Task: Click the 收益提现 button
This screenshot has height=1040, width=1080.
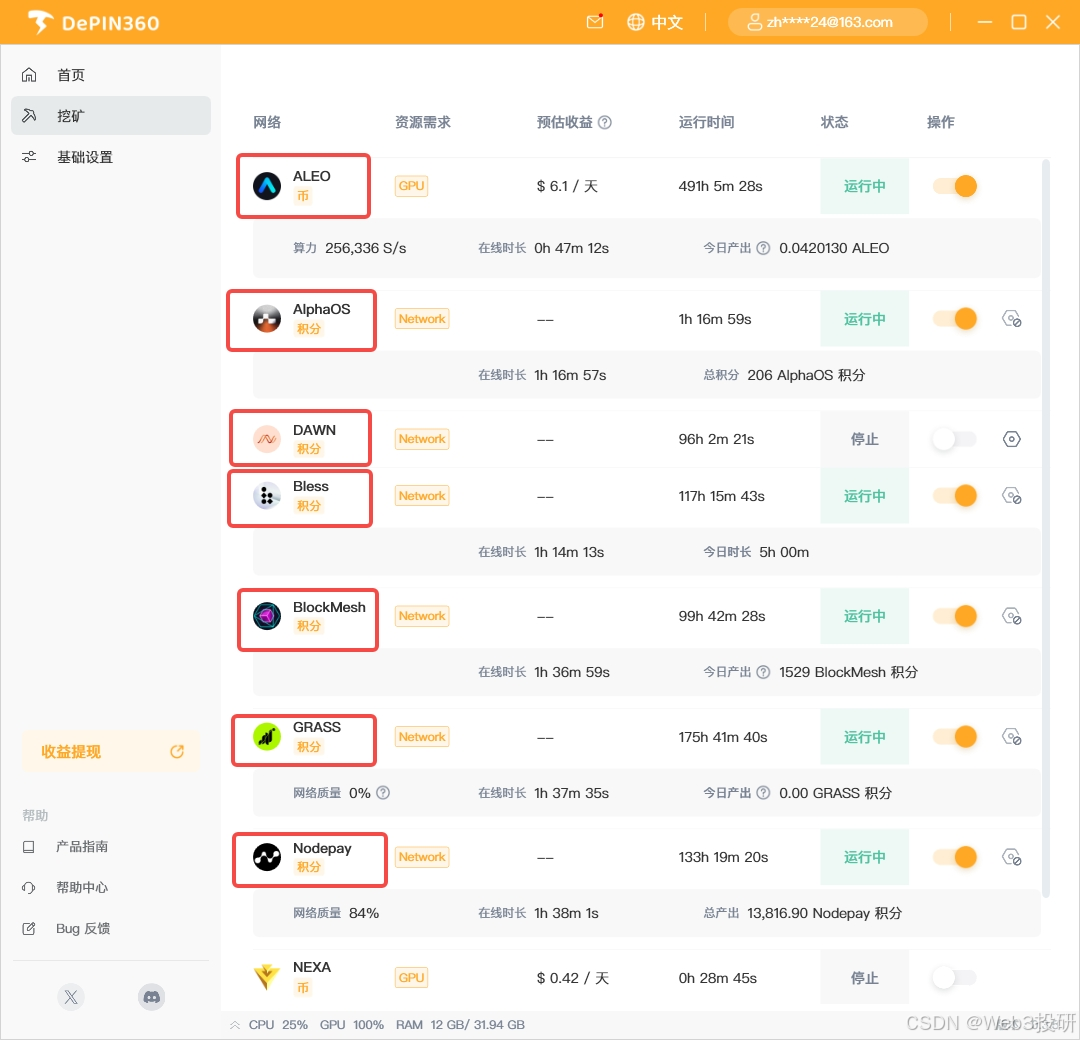Action: [111, 751]
